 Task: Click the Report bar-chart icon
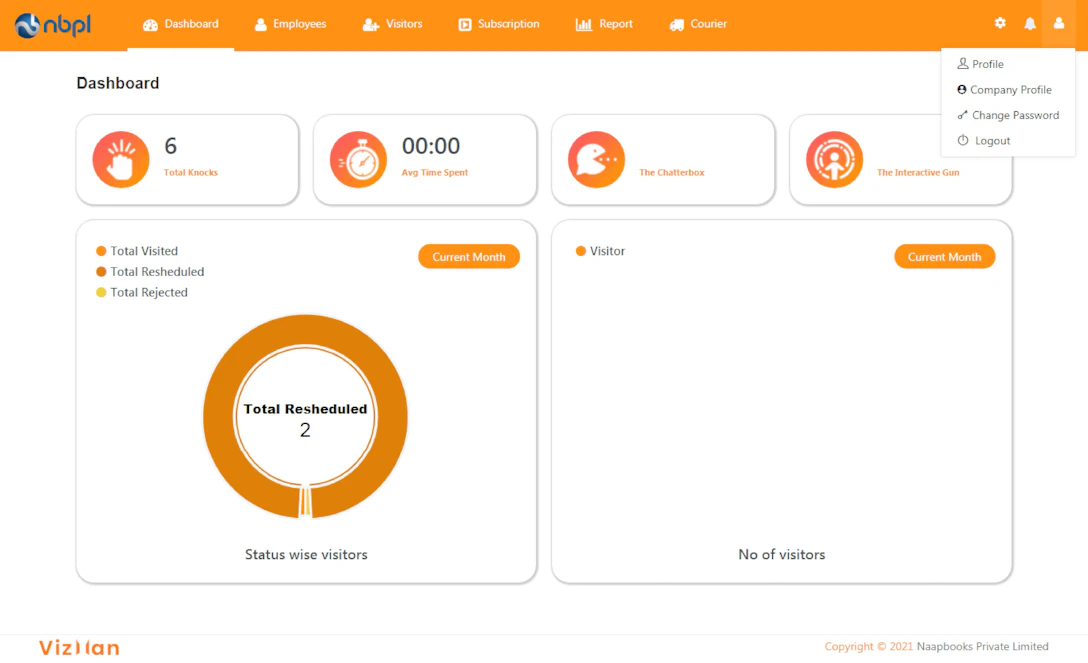click(x=584, y=25)
